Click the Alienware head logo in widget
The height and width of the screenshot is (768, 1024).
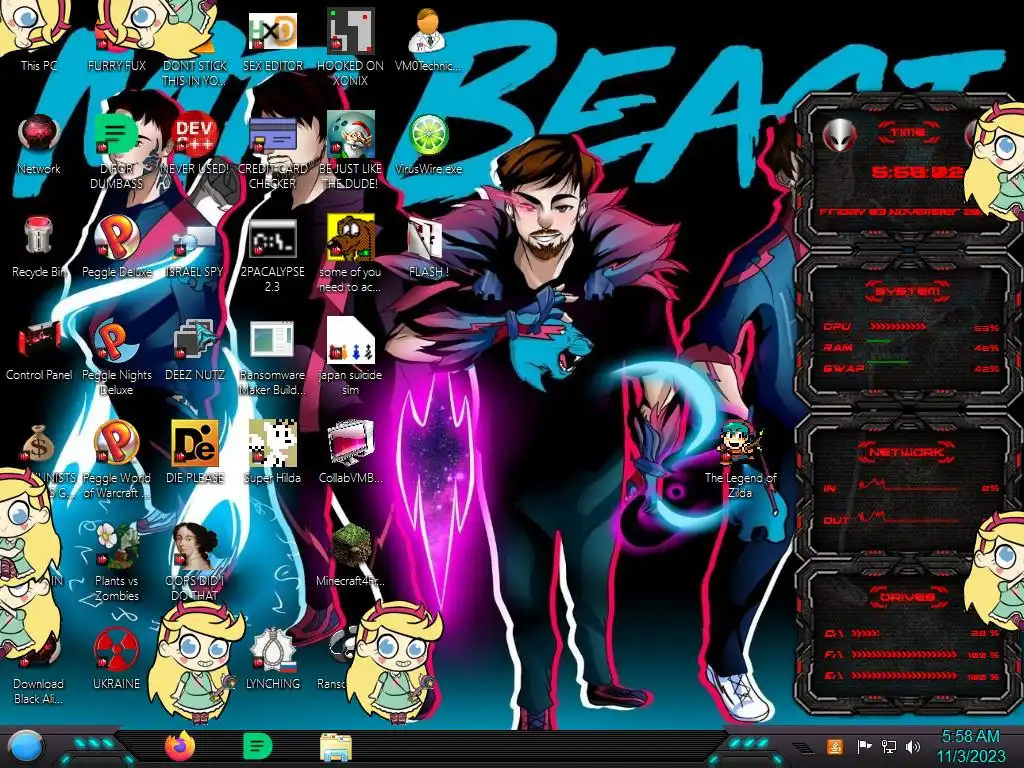coord(839,136)
